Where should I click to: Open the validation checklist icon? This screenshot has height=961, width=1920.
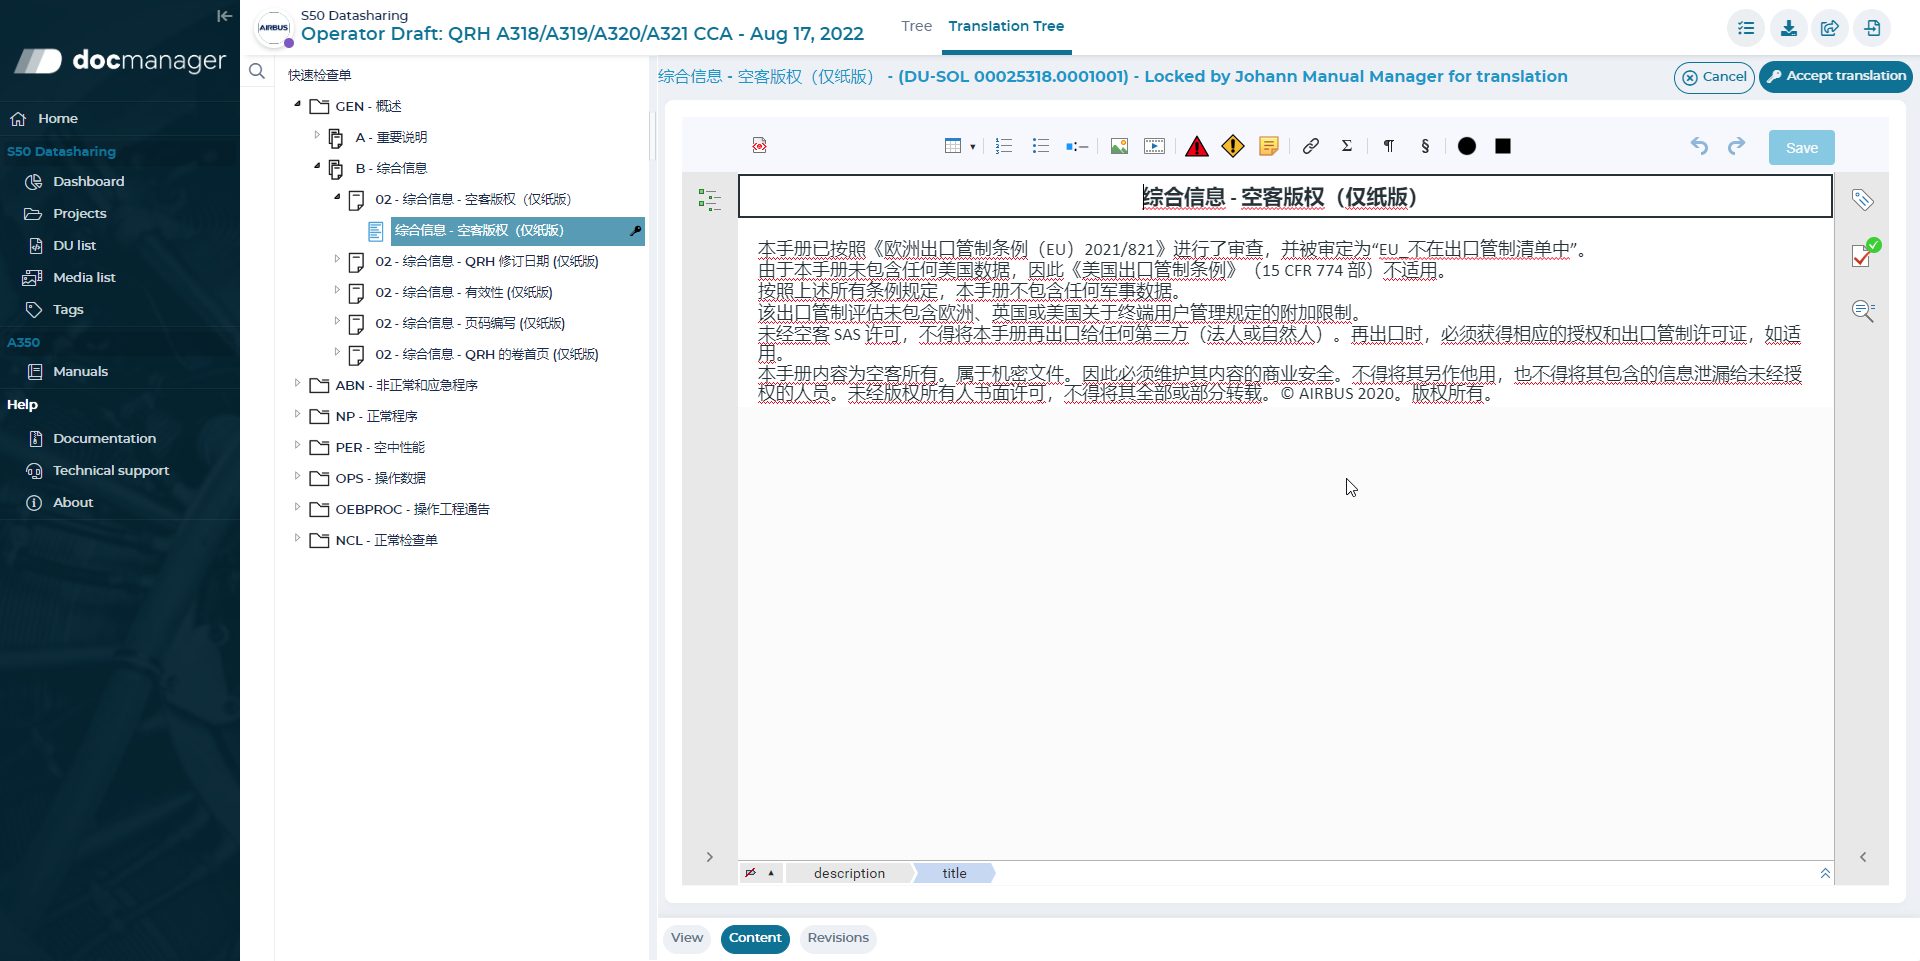tap(1864, 254)
